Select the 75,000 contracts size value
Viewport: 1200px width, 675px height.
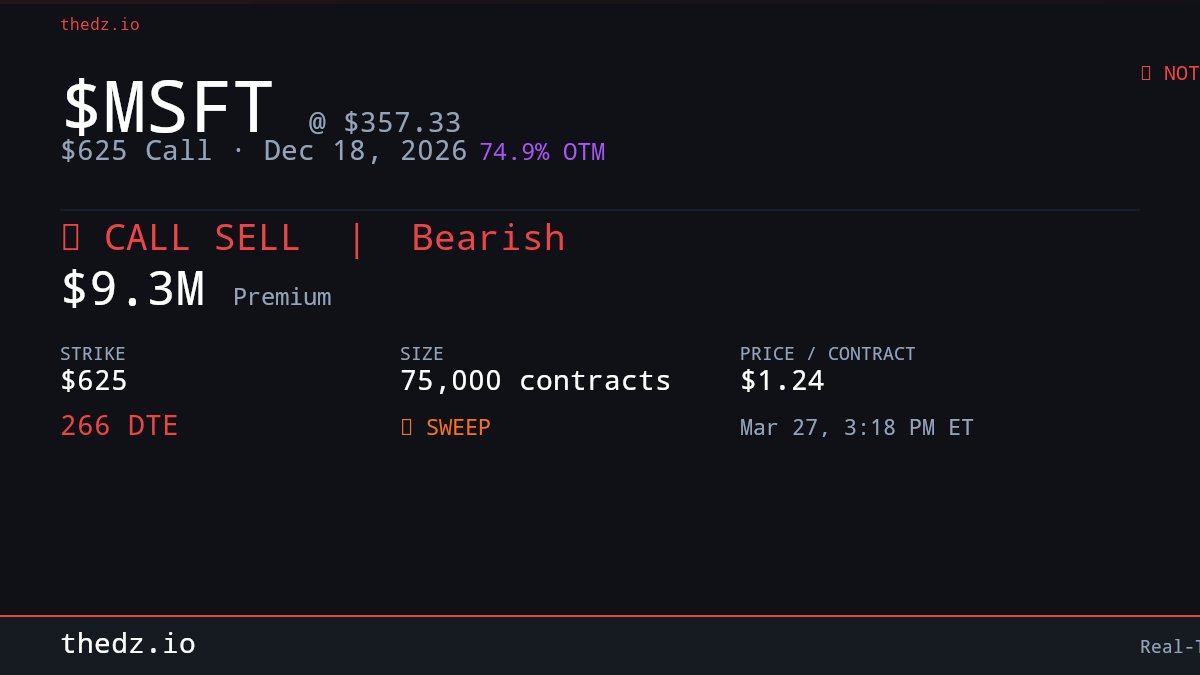535,381
